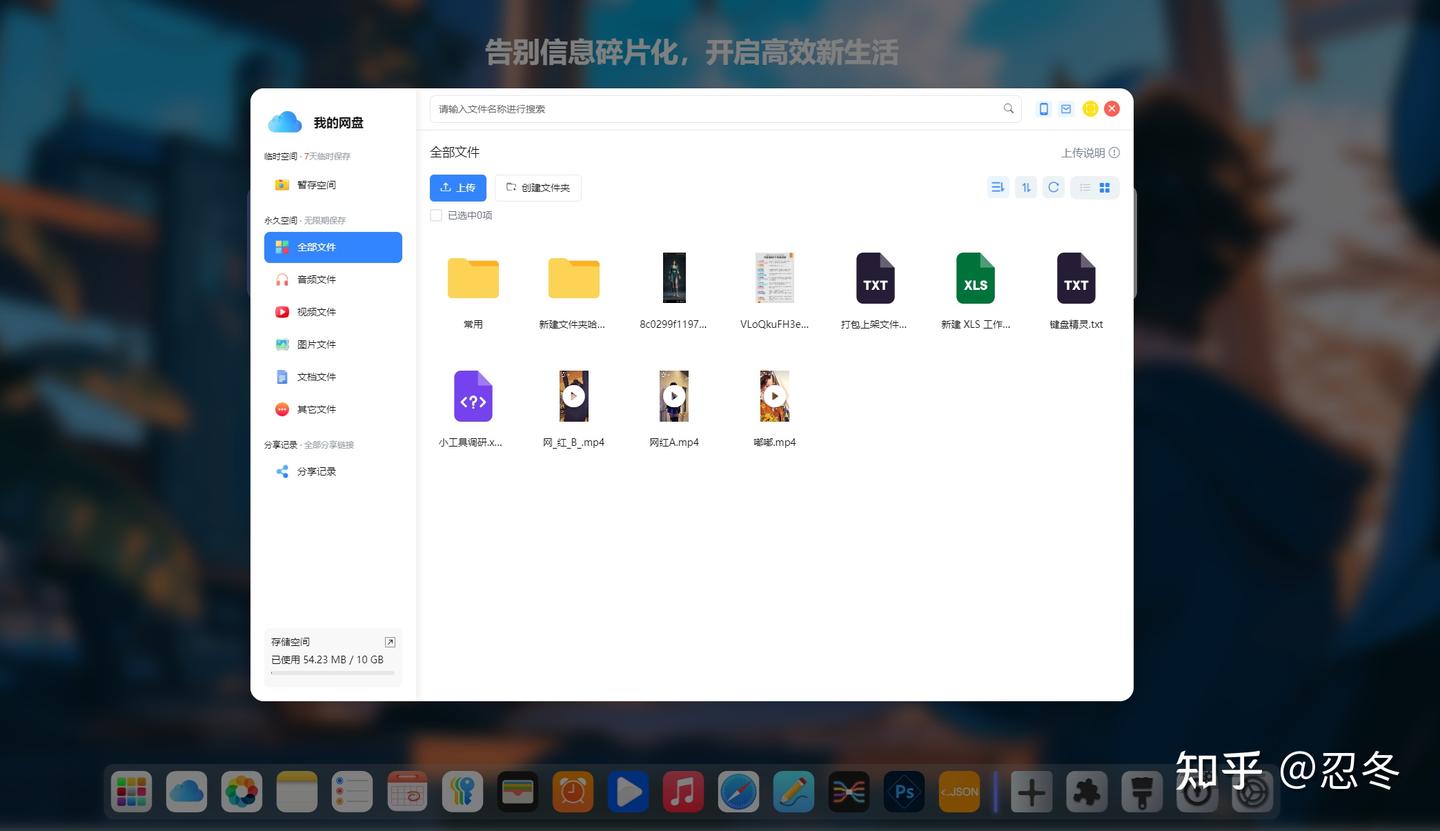Click the 创建文件夹 button

[x=538, y=188]
